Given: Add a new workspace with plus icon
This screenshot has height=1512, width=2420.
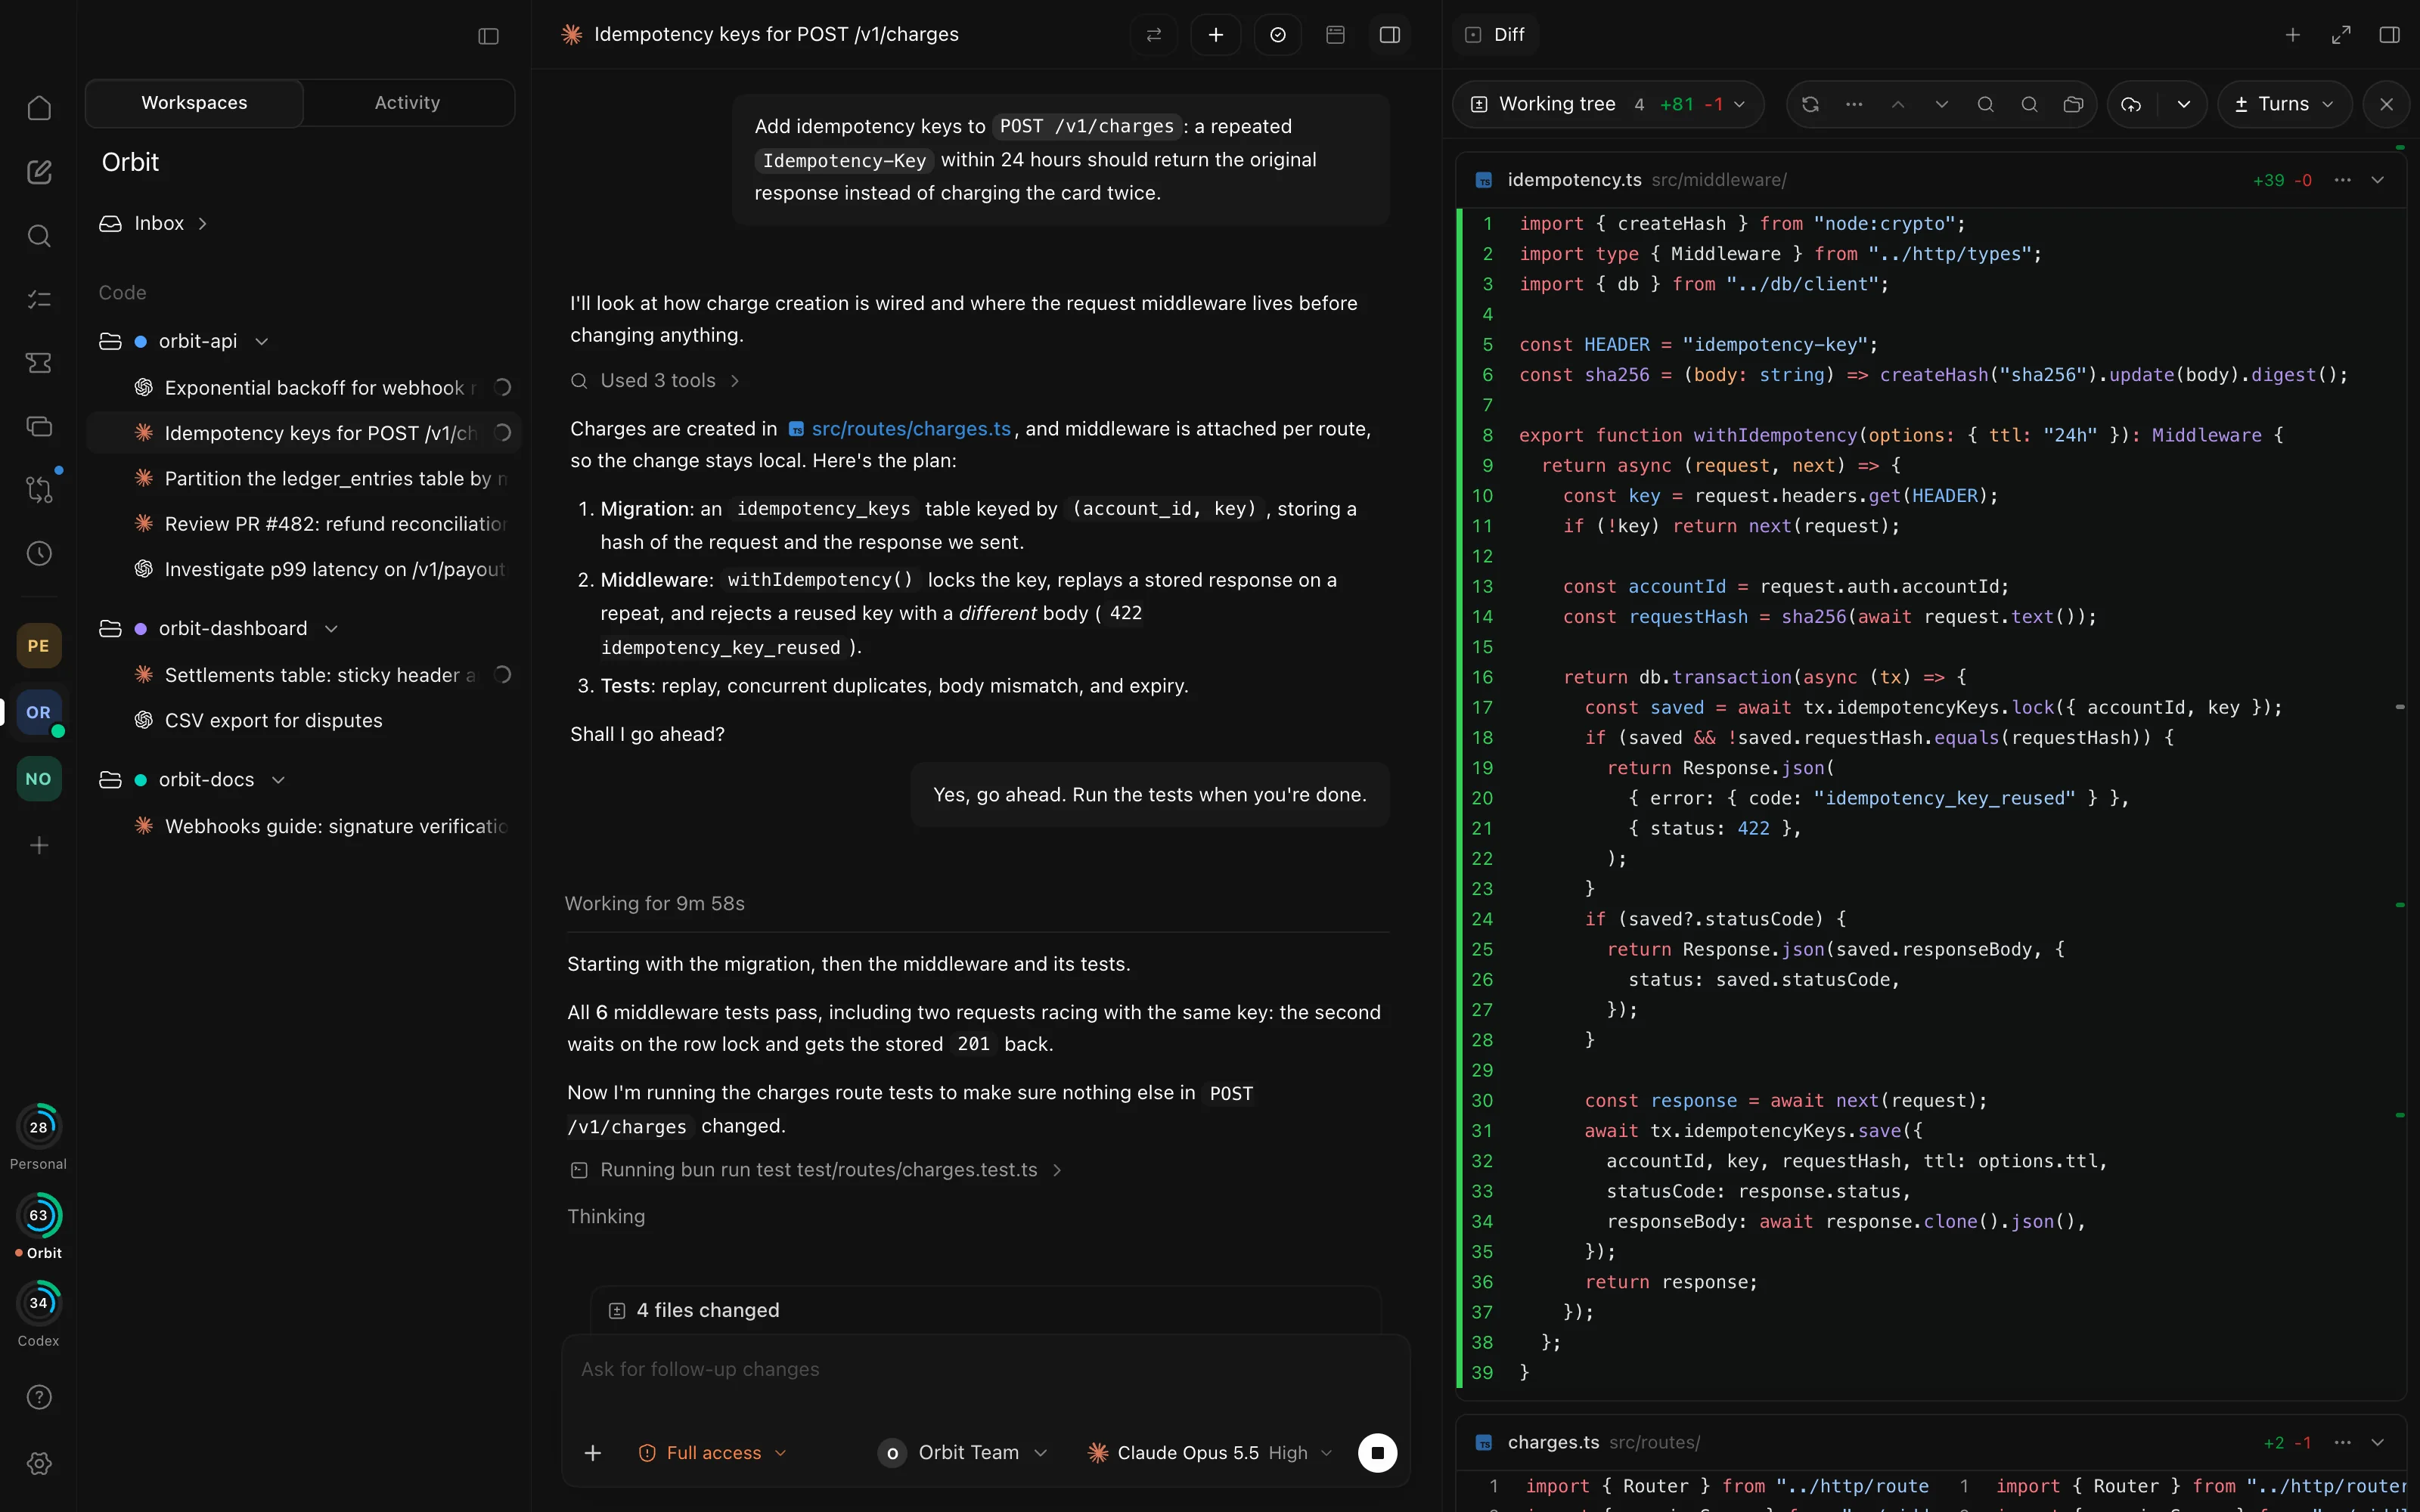Looking at the screenshot, I should [x=39, y=846].
